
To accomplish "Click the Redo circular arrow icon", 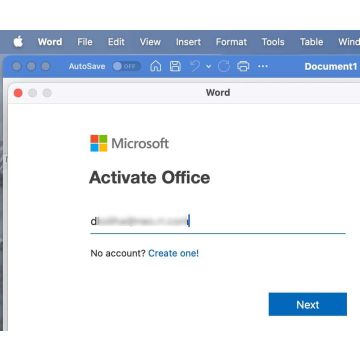I will (224, 66).
